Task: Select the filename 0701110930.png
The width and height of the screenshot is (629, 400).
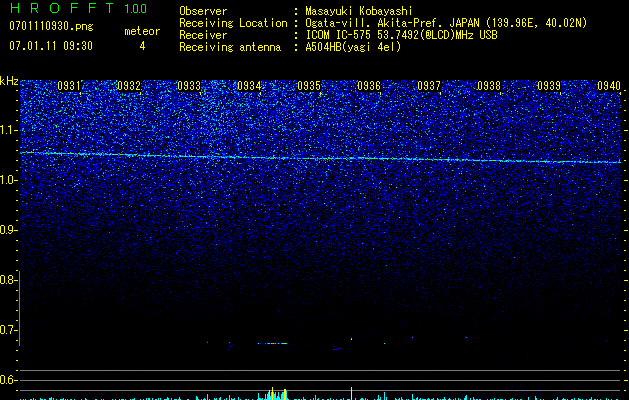Action: point(51,26)
